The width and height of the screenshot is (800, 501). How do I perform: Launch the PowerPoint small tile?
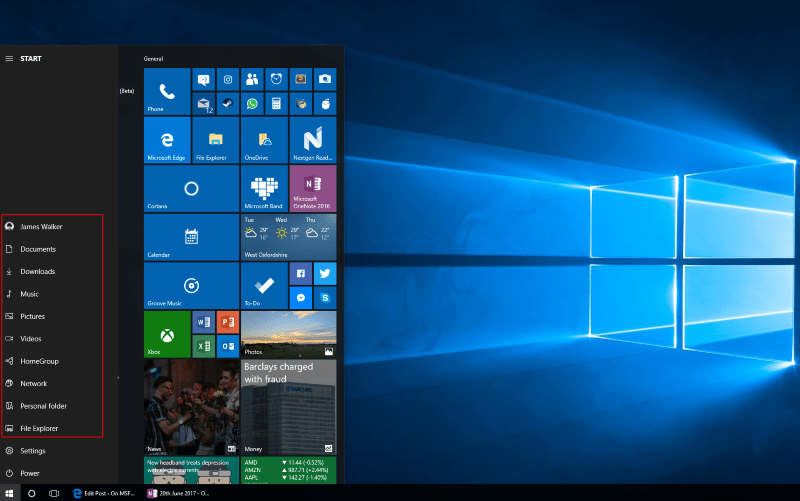(x=228, y=322)
